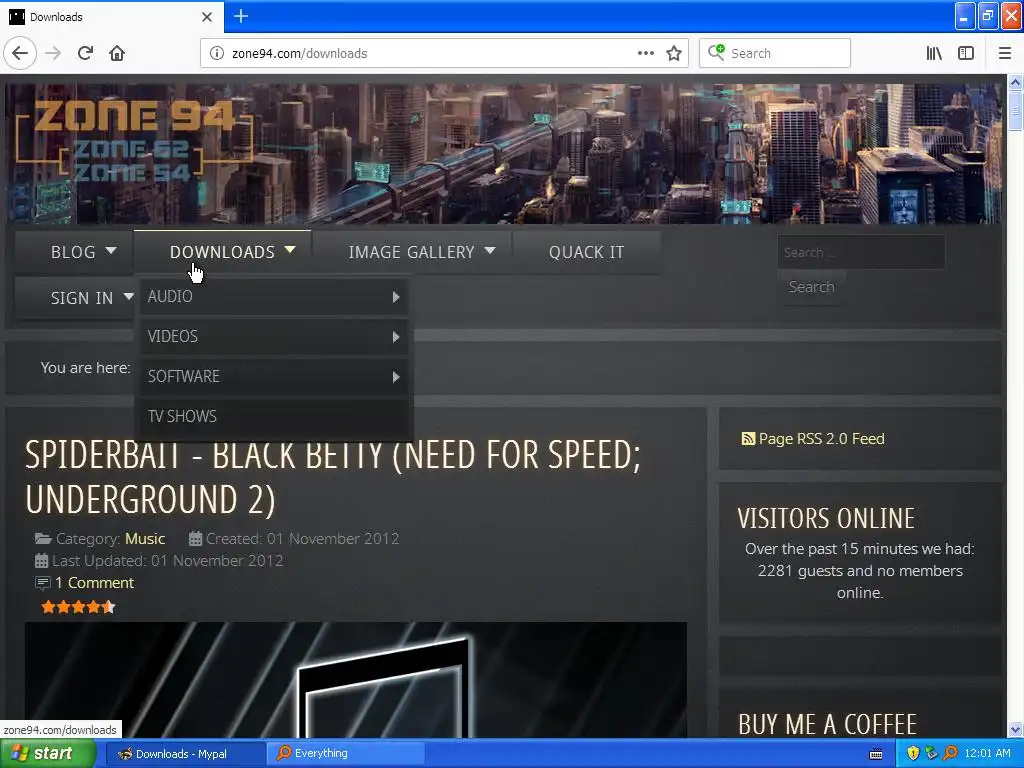
Task: Click the site Search text field
Action: [861, 253]
